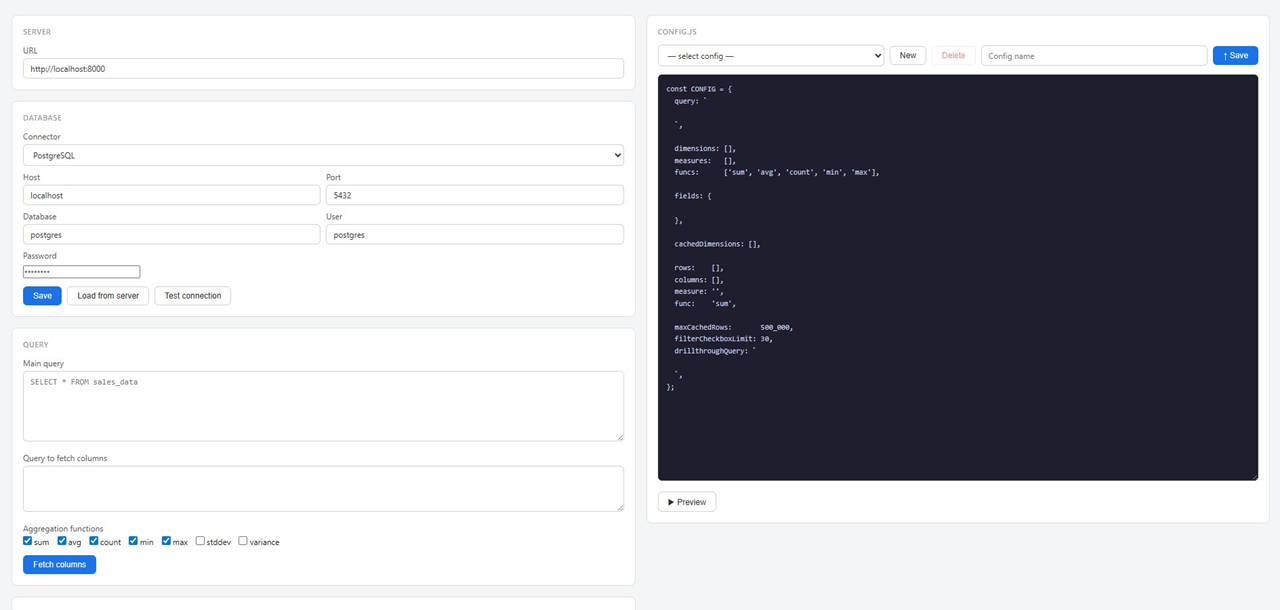Viewport: 1280px width, 610px height.
Task: Save the database settings
Action: pyautogui.click(x=42, y=296)
